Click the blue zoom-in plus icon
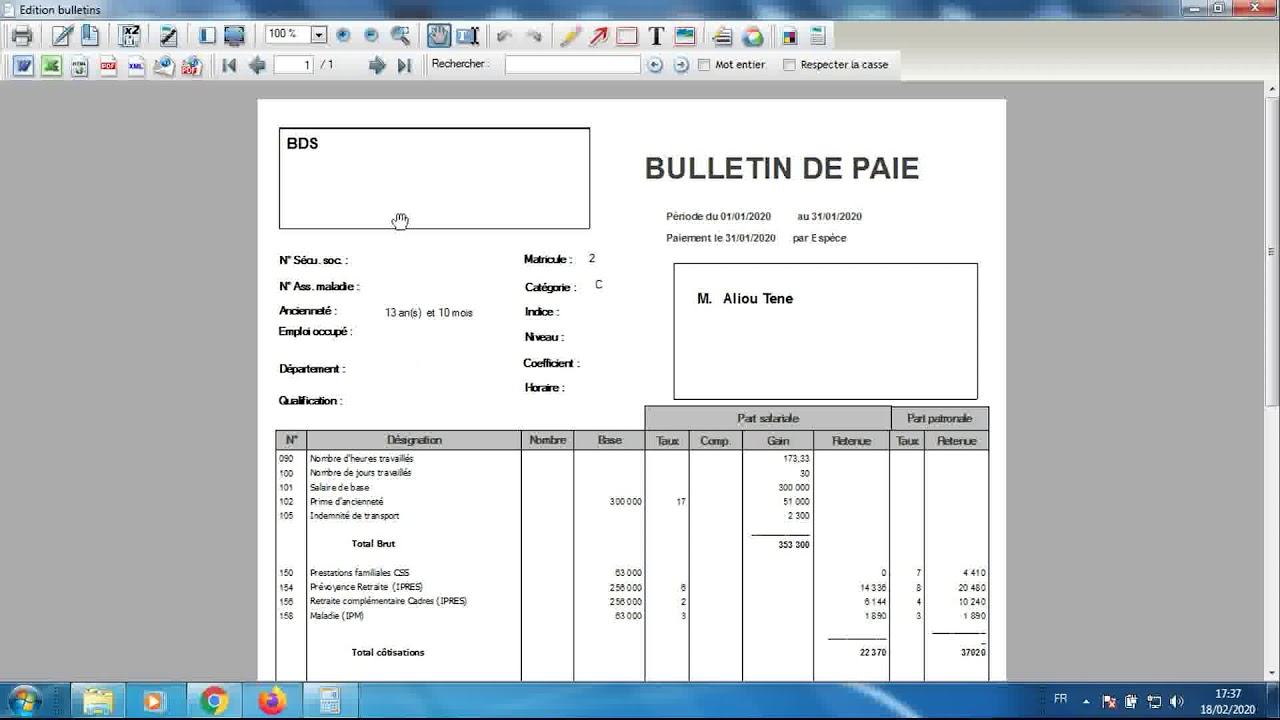The height and width of the screenshot is (720, 1280). pyautogui.click(x=344, y=36)
